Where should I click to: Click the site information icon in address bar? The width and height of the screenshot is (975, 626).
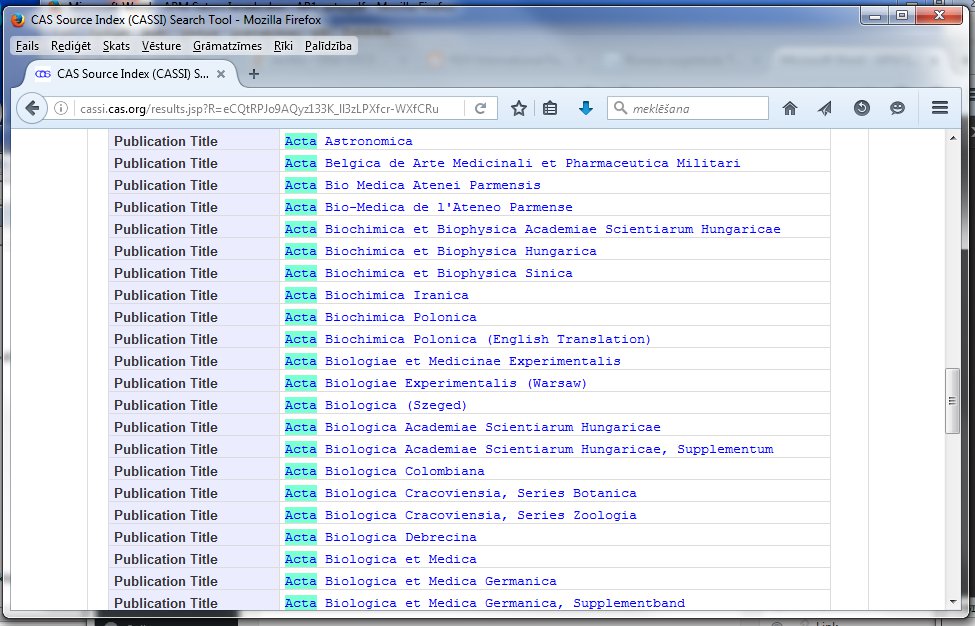click(x=62, y=108)
